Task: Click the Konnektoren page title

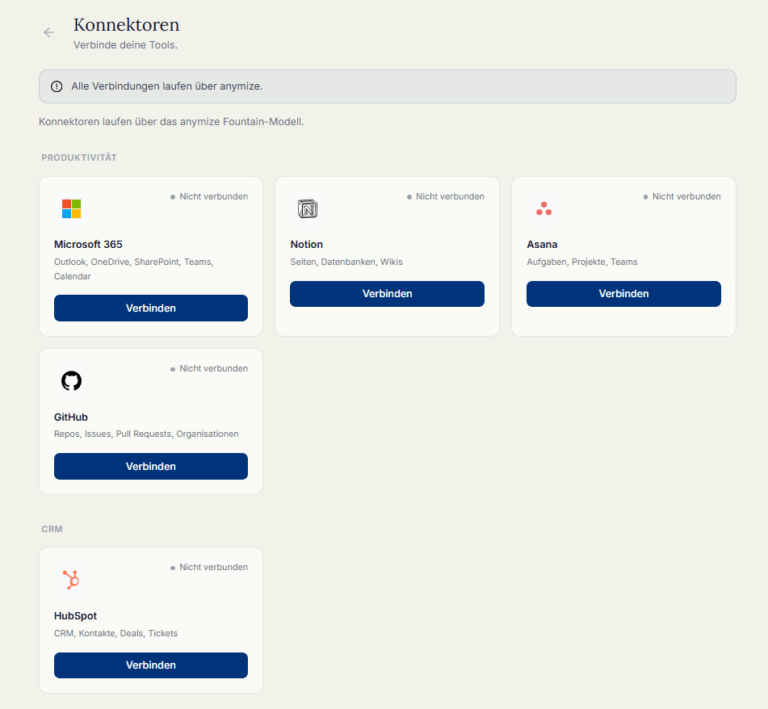Action: [x=126, y=24]
